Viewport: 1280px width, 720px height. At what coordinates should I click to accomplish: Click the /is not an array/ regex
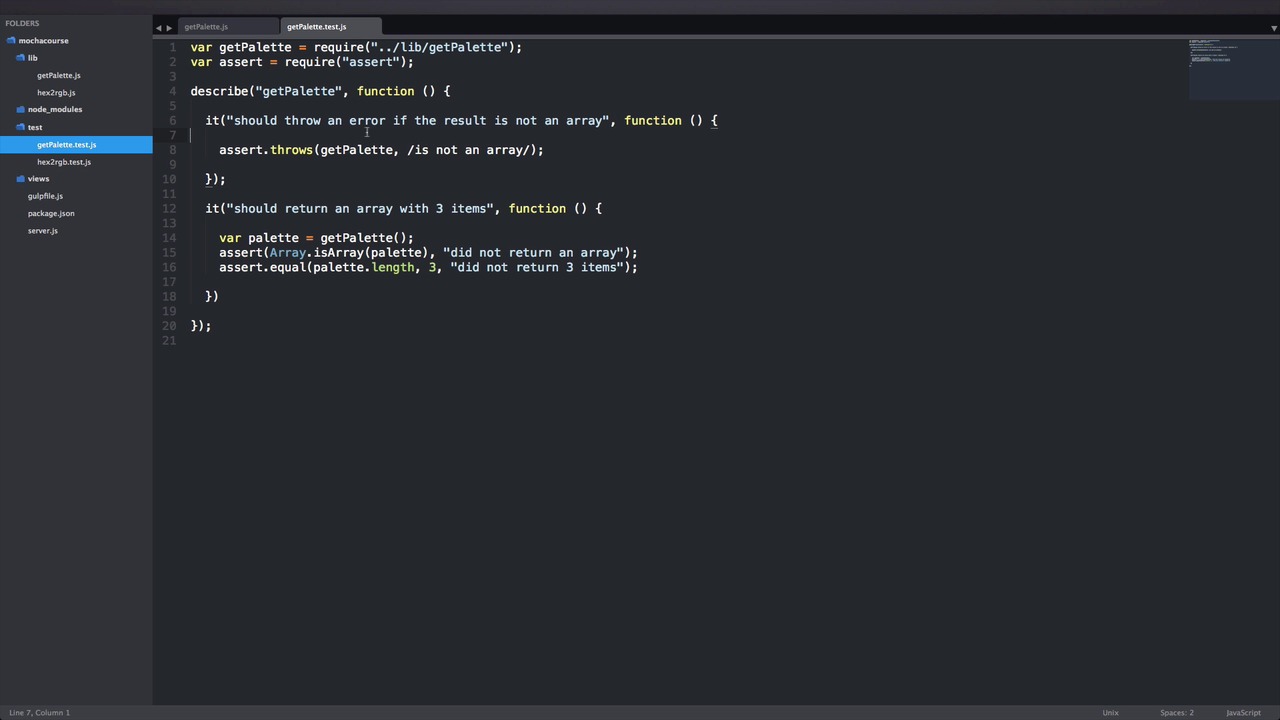tap(468, 150)
